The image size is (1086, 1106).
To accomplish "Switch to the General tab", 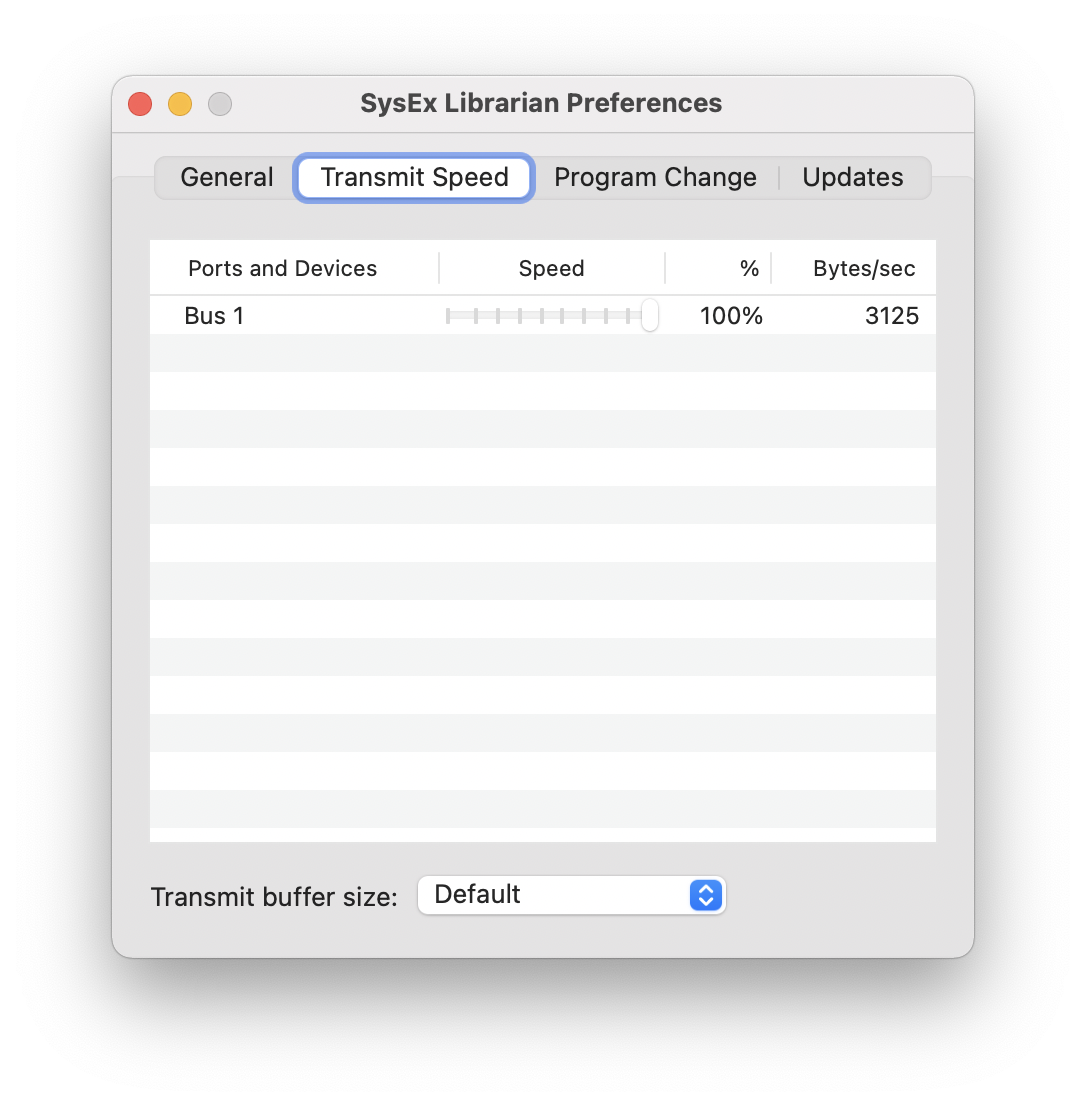I will point(226,177).
